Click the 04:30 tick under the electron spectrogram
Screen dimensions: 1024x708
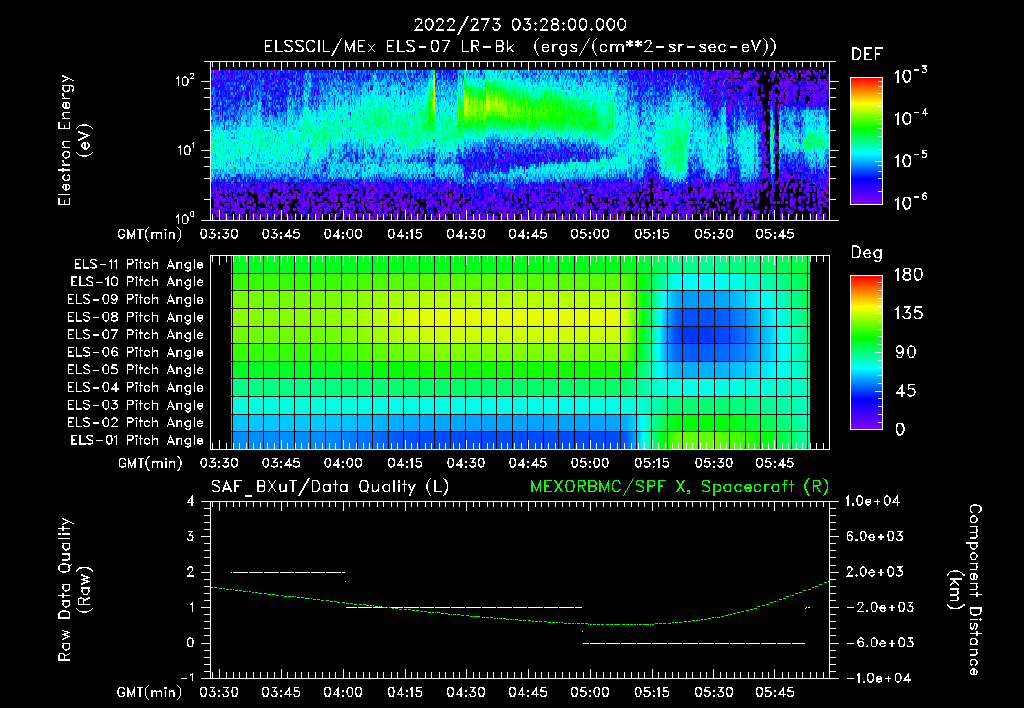pos(466,234)
